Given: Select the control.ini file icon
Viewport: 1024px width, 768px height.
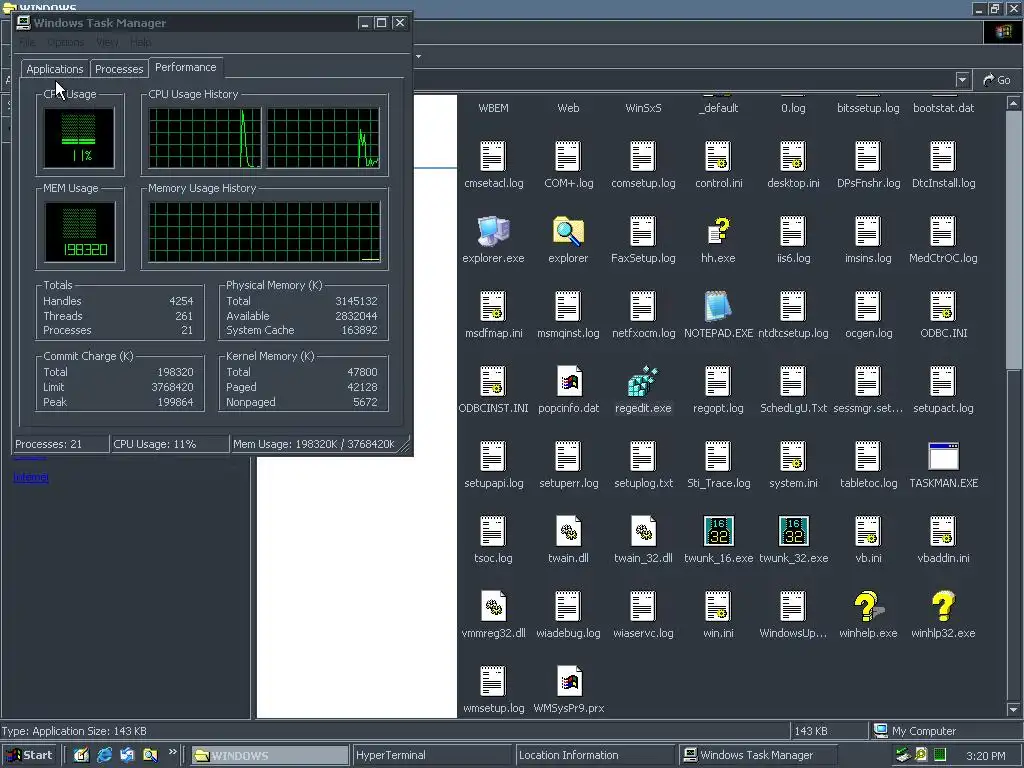Looking at the screenshot, I should click(x=718, y=156).
